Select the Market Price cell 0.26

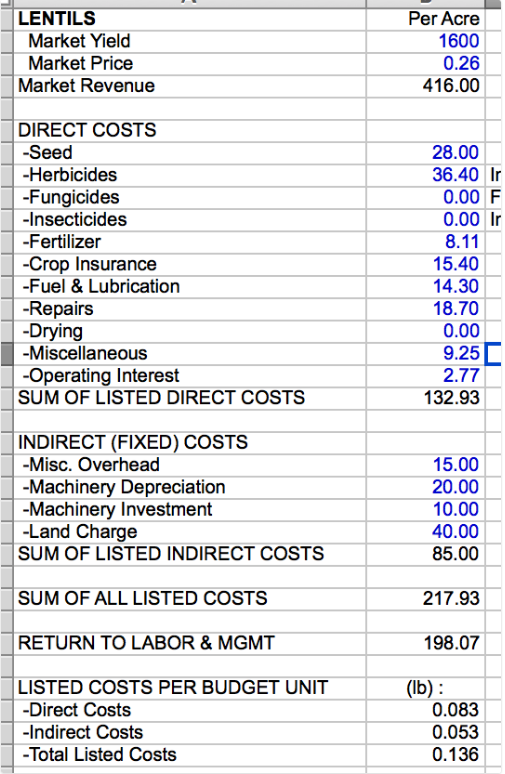point(426,63)
